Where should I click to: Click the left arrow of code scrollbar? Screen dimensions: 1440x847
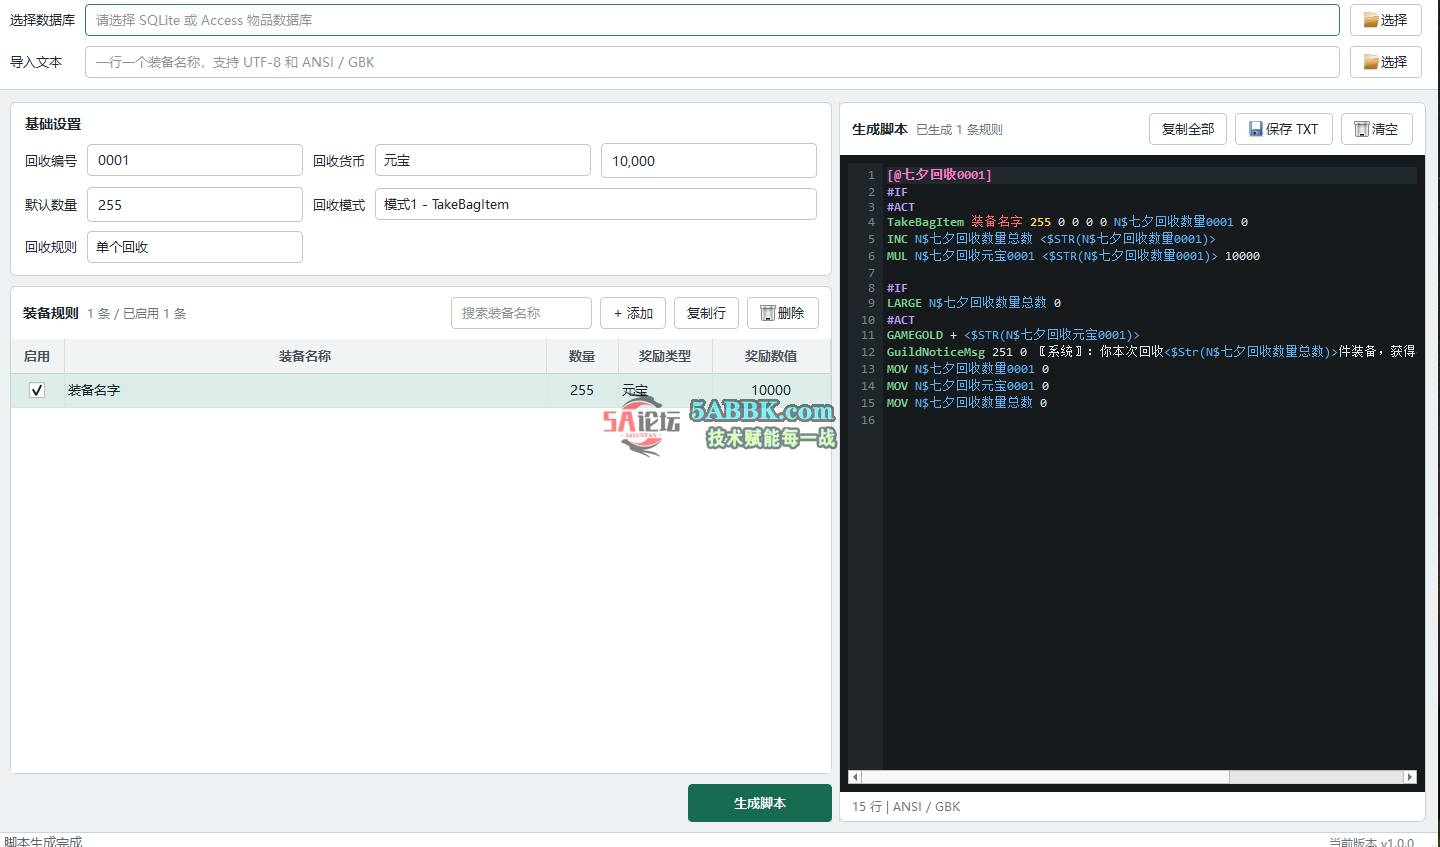pyautogui.click(x=854, y=777)
